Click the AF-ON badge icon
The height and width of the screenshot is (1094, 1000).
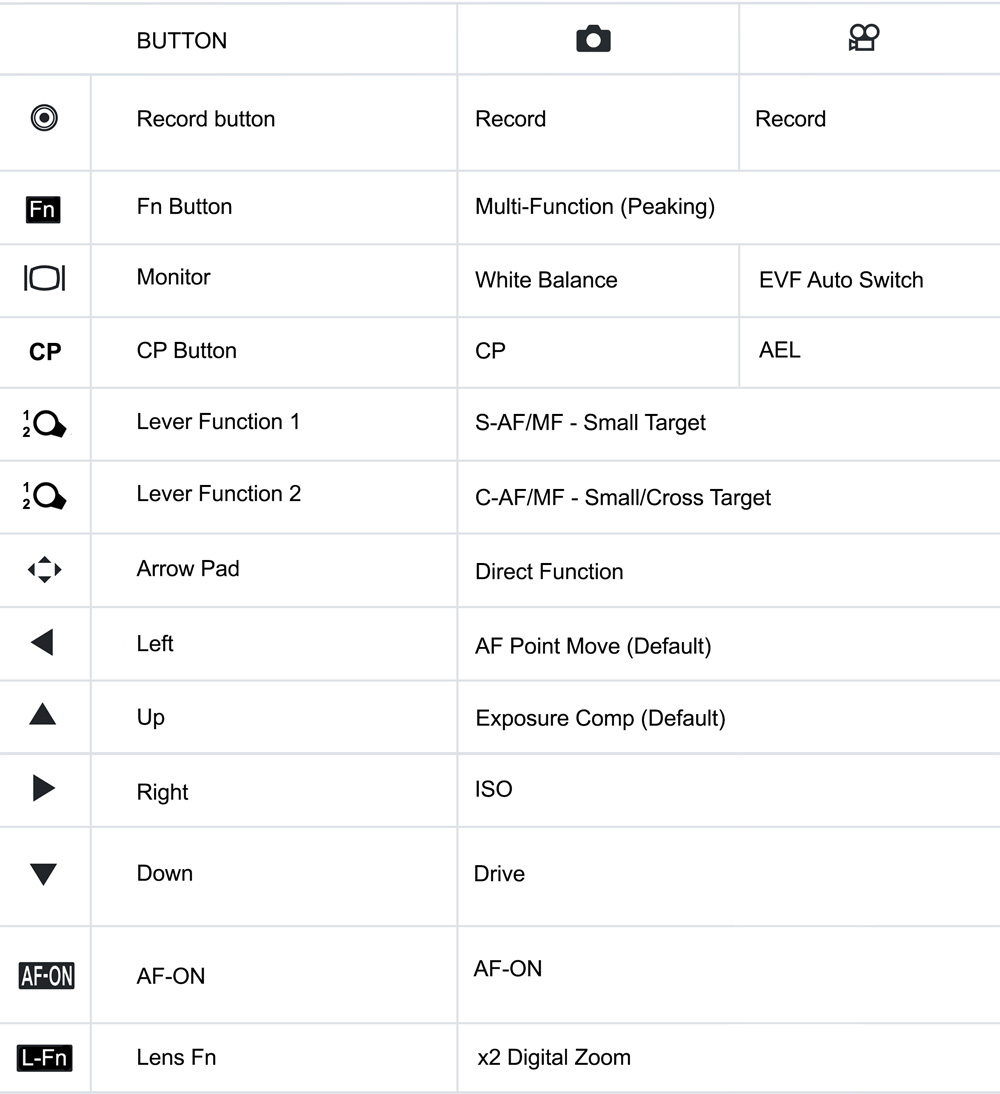(x=46, y=976)
